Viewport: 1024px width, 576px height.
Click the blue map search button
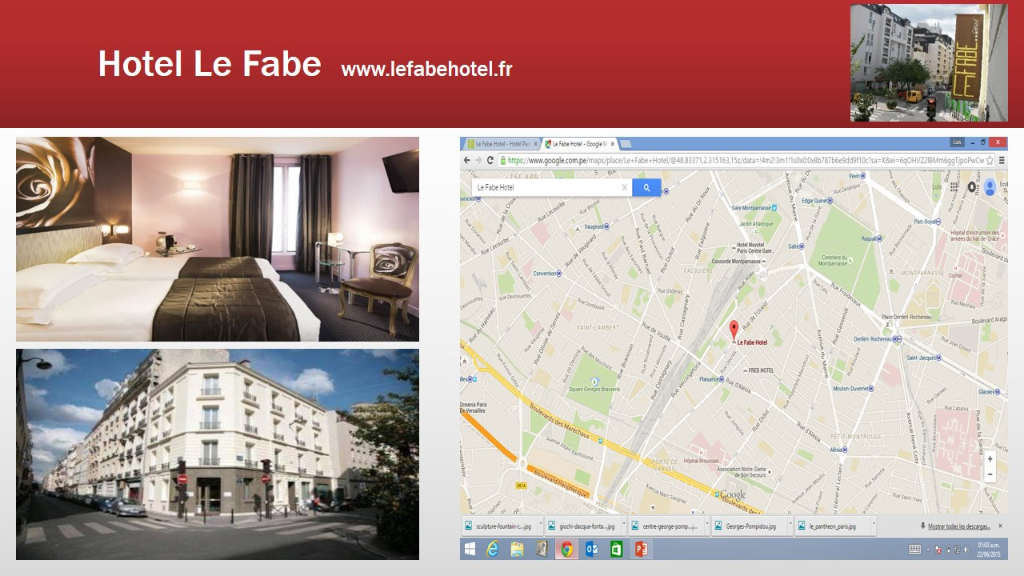click(x=647, y=187)
